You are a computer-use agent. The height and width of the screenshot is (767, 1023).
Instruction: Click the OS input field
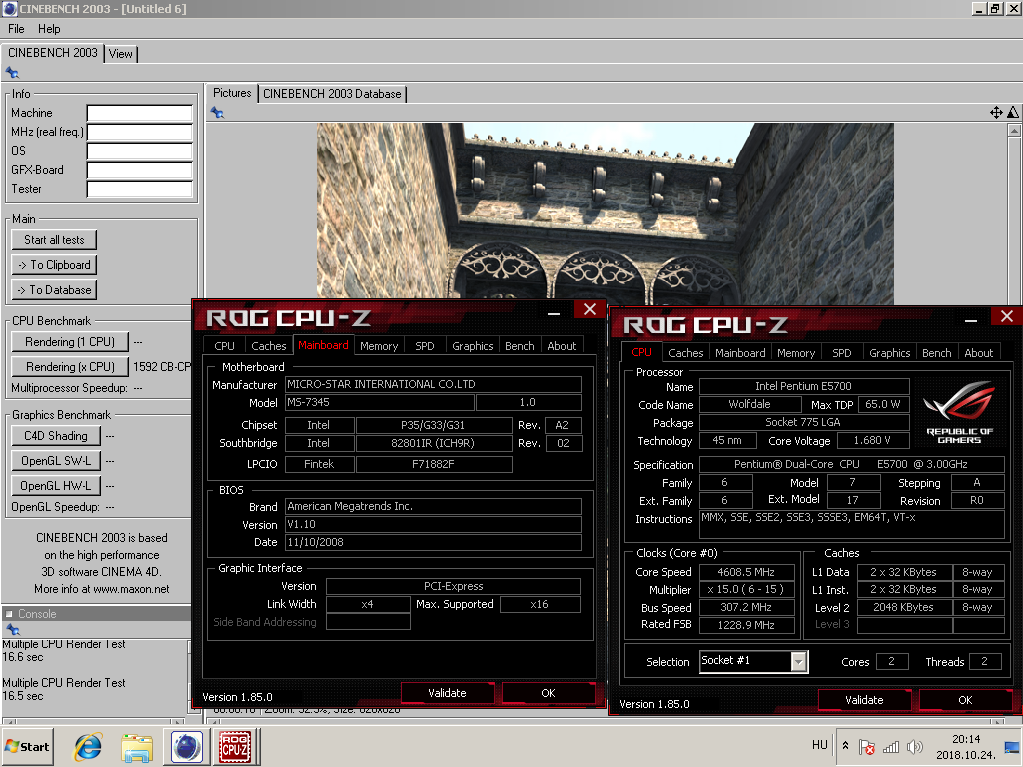tap(140, 151)
